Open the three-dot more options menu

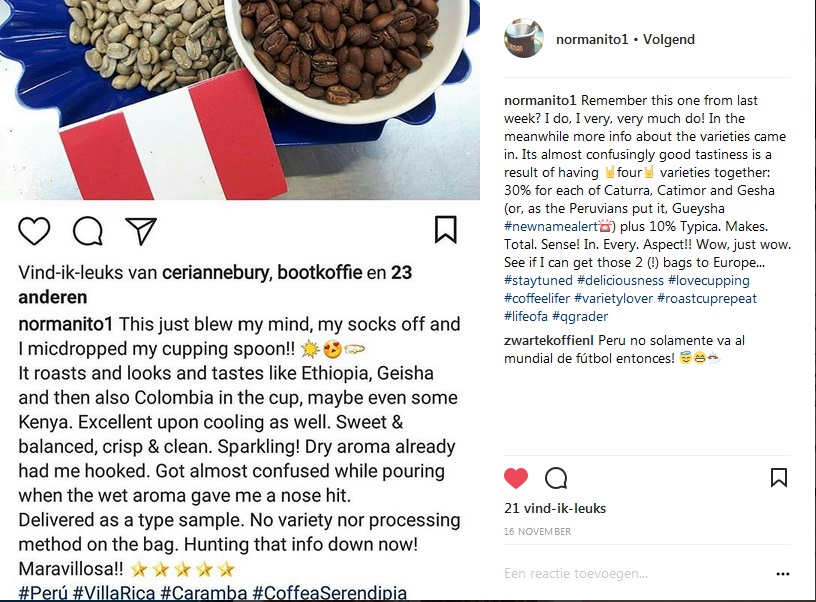pos(783,574)
